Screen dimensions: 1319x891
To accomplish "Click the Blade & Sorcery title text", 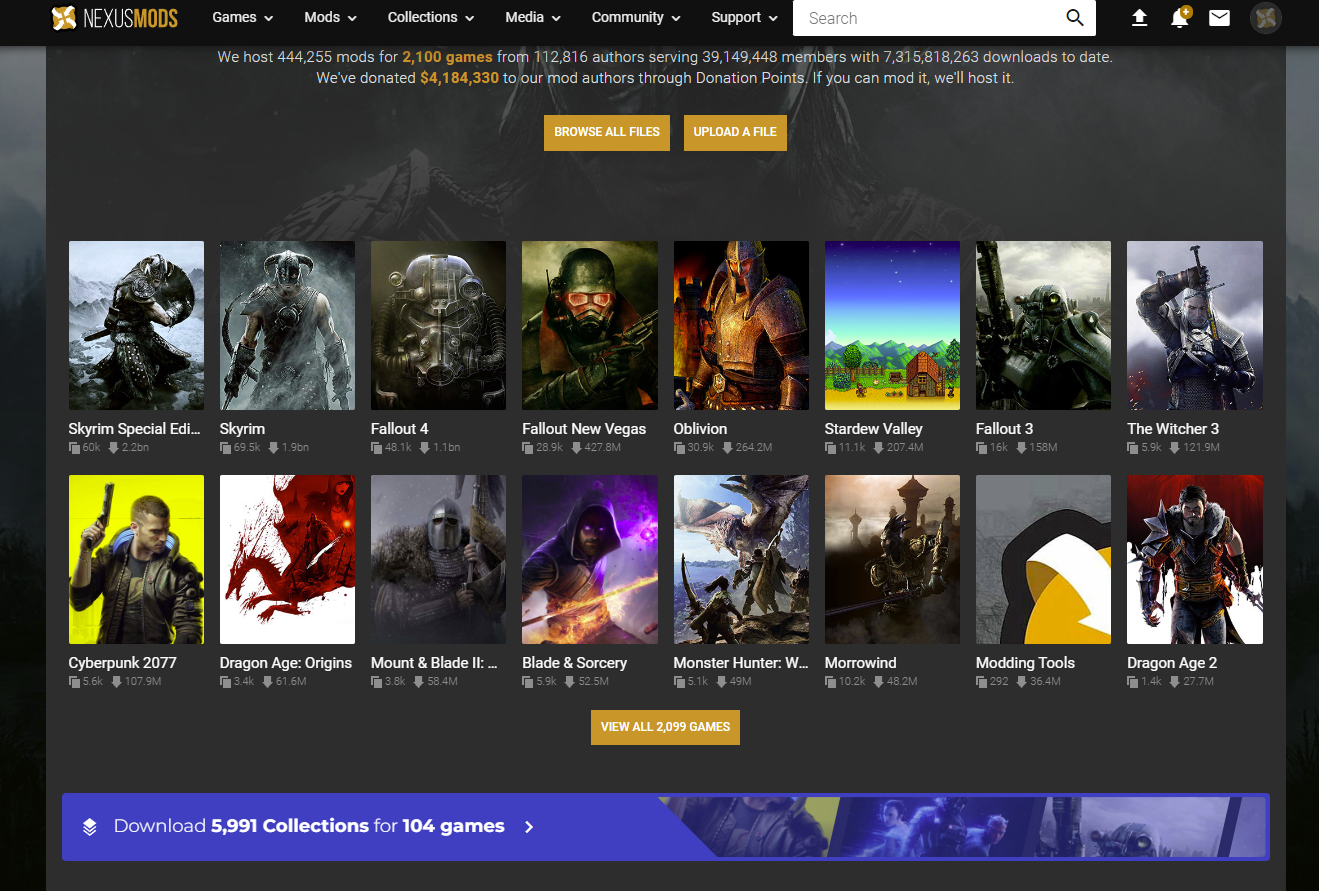I will (575, 662).
